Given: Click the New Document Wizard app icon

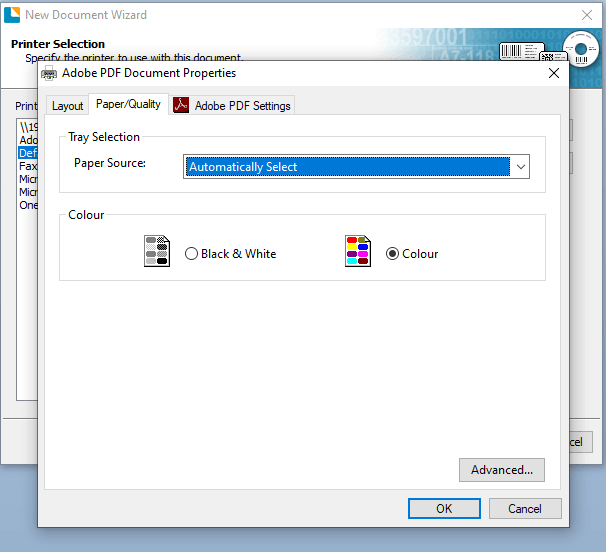Looking at the screenshot, I should click(x=12, y=15).
